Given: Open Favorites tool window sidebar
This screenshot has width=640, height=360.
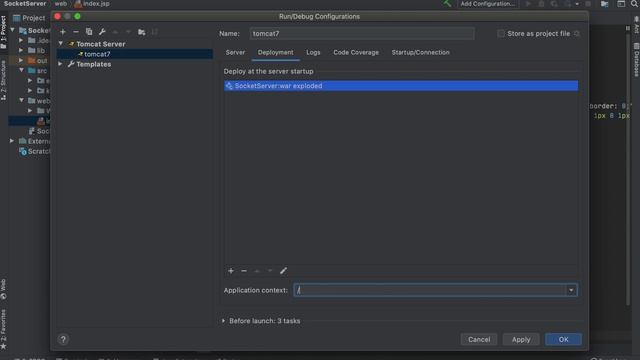Looking at the screenshot, I should point(3,329).
